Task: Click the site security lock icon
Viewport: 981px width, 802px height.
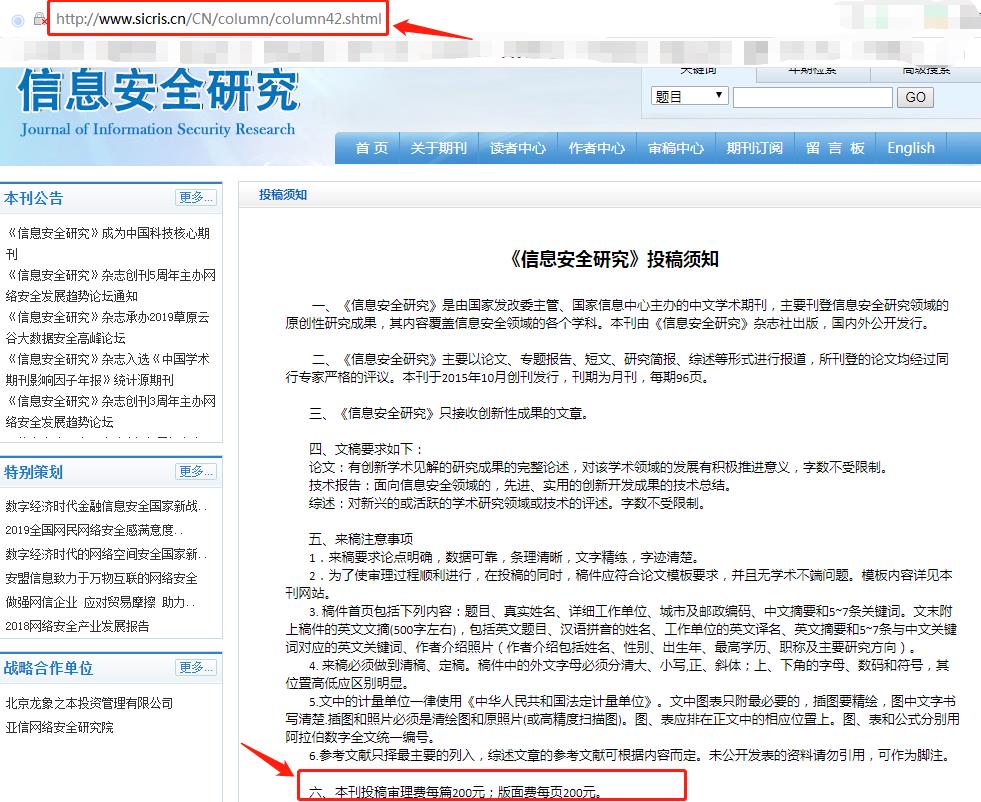Action: click(40, 19)
